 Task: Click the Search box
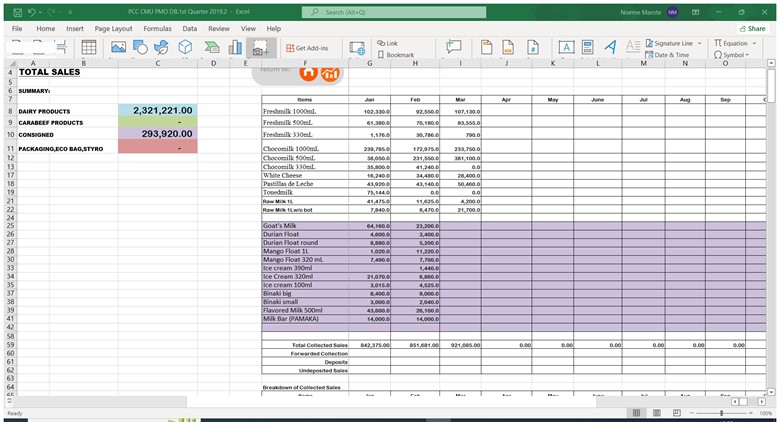pos(394,12)
